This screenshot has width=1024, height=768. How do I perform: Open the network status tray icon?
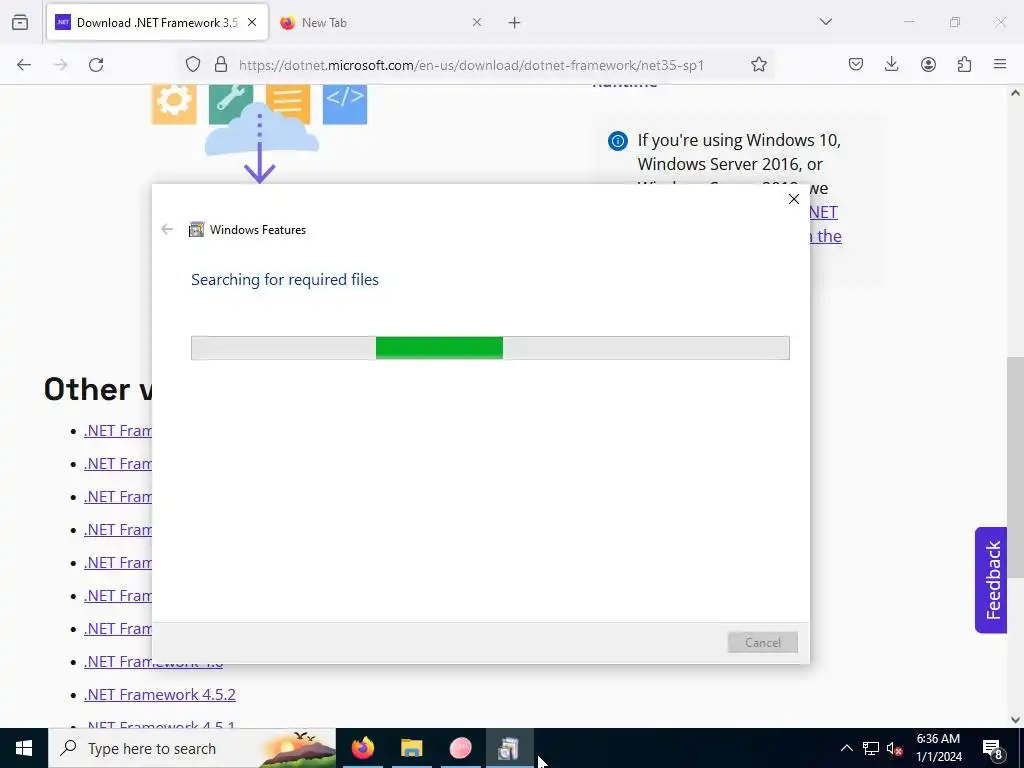pyautogui.click(x=871, y=748)
